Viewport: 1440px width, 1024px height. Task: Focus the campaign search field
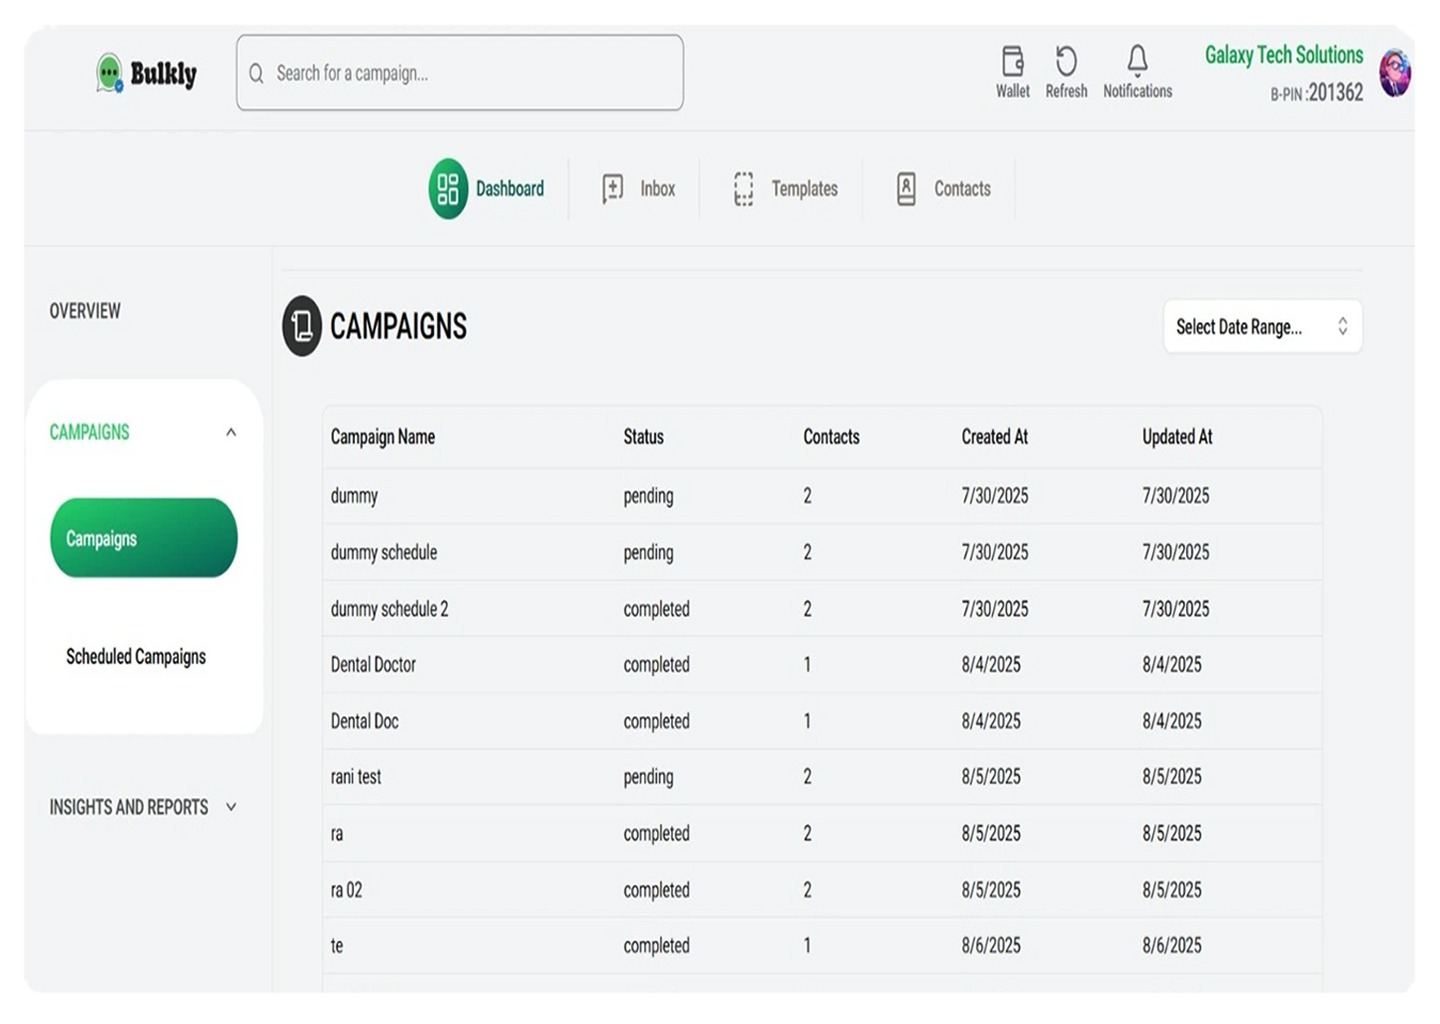pos(460,73)
